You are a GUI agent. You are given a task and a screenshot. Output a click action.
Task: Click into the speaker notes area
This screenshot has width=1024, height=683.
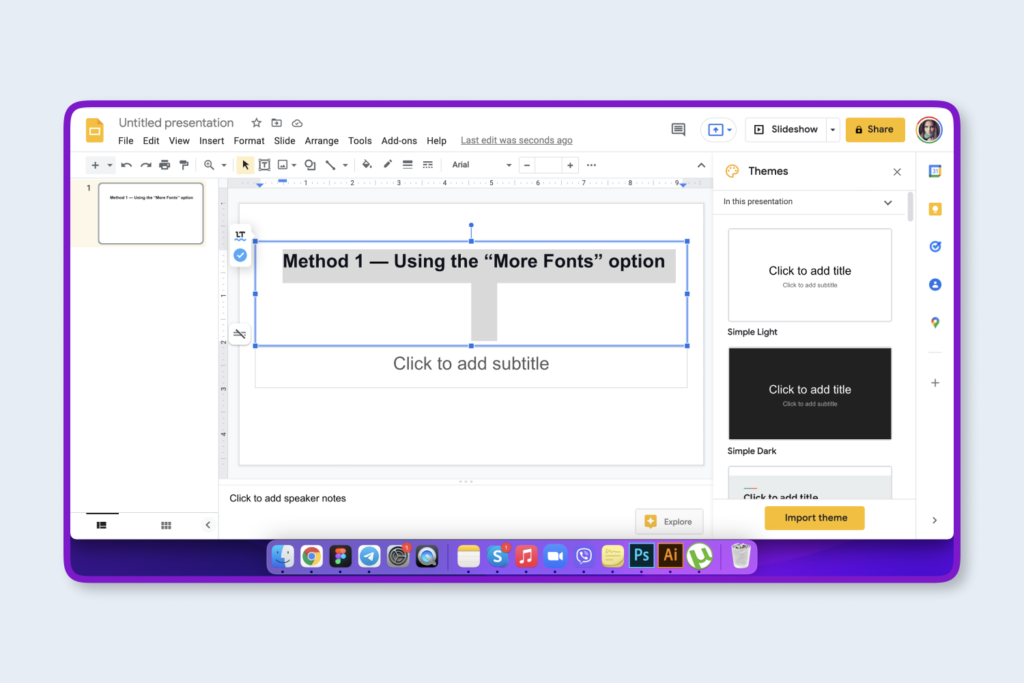[465, 498]
